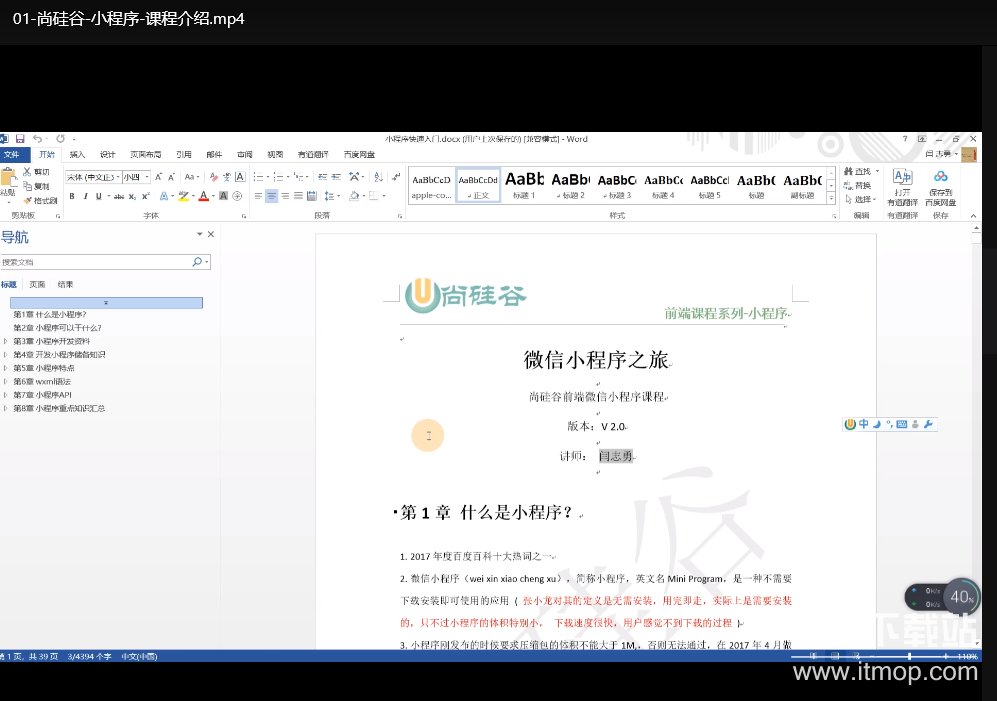Image resolution: width=997 pixels, height=701 pixels.
Task: Expand 第7章 小程序API heading
Action: coord(6,395)
